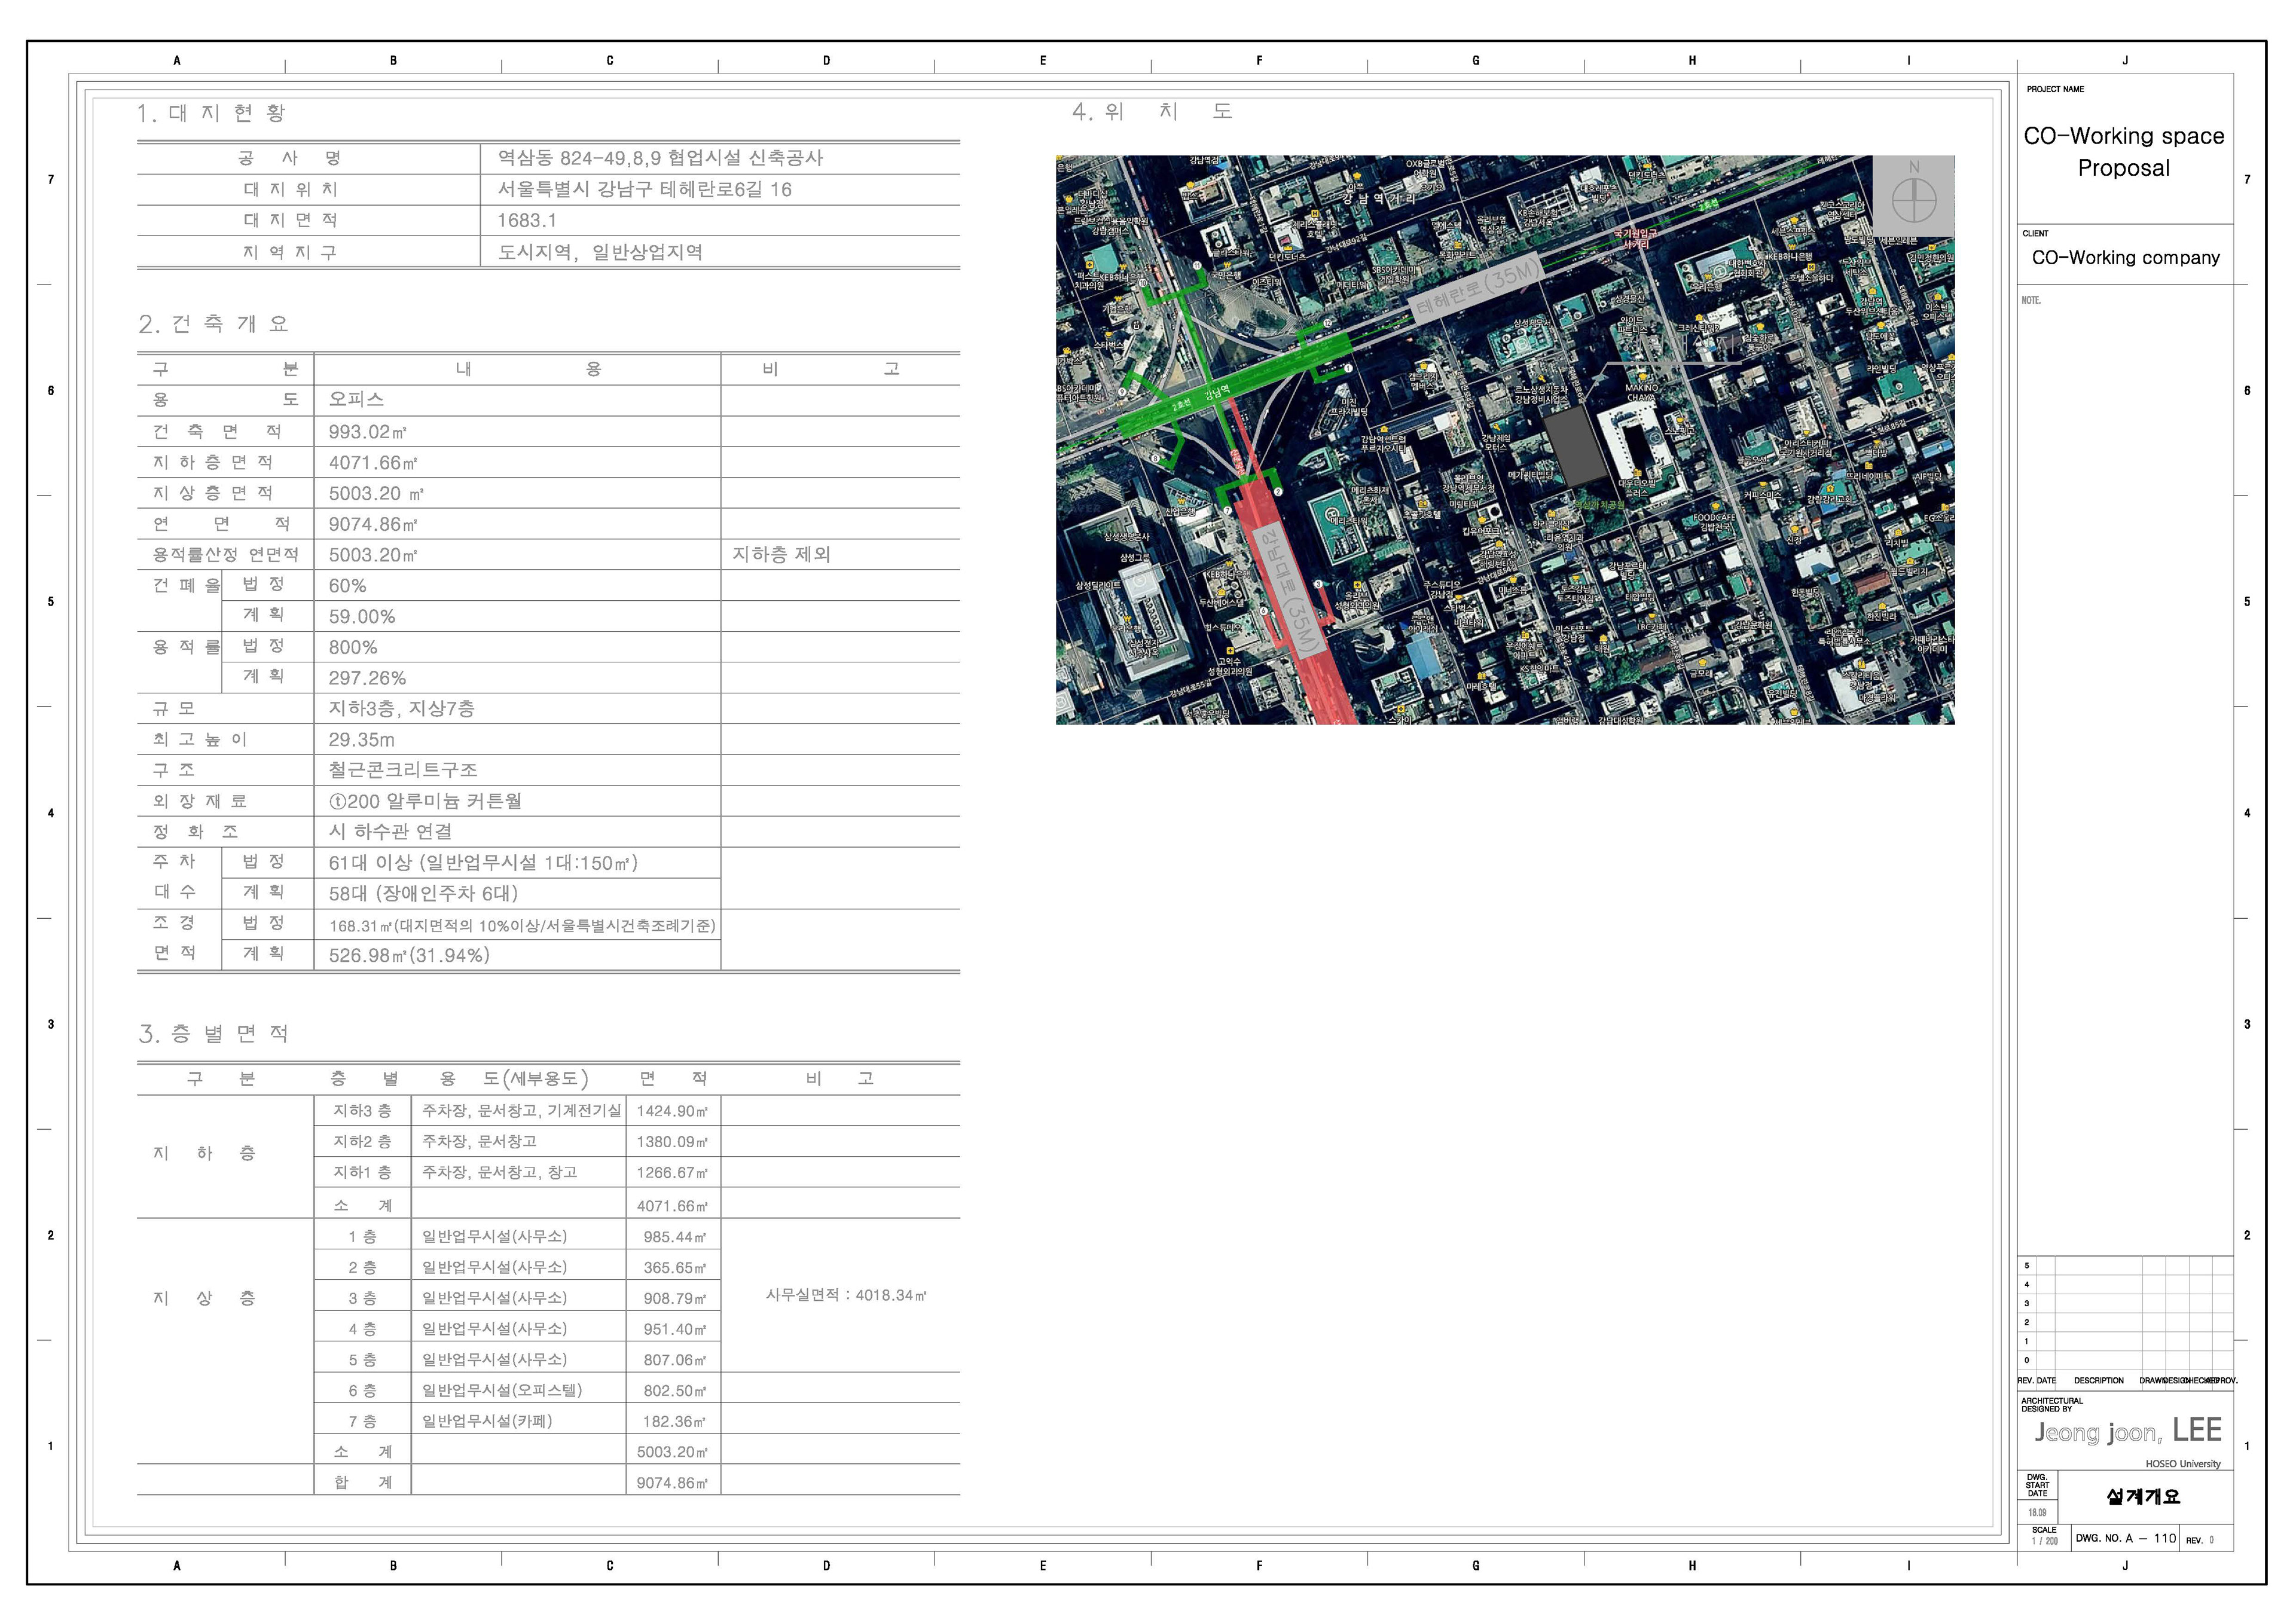The image size is (2296, 1623).
Task: Click exit 8 circle marker on map
Action: tap(1155, 459)
